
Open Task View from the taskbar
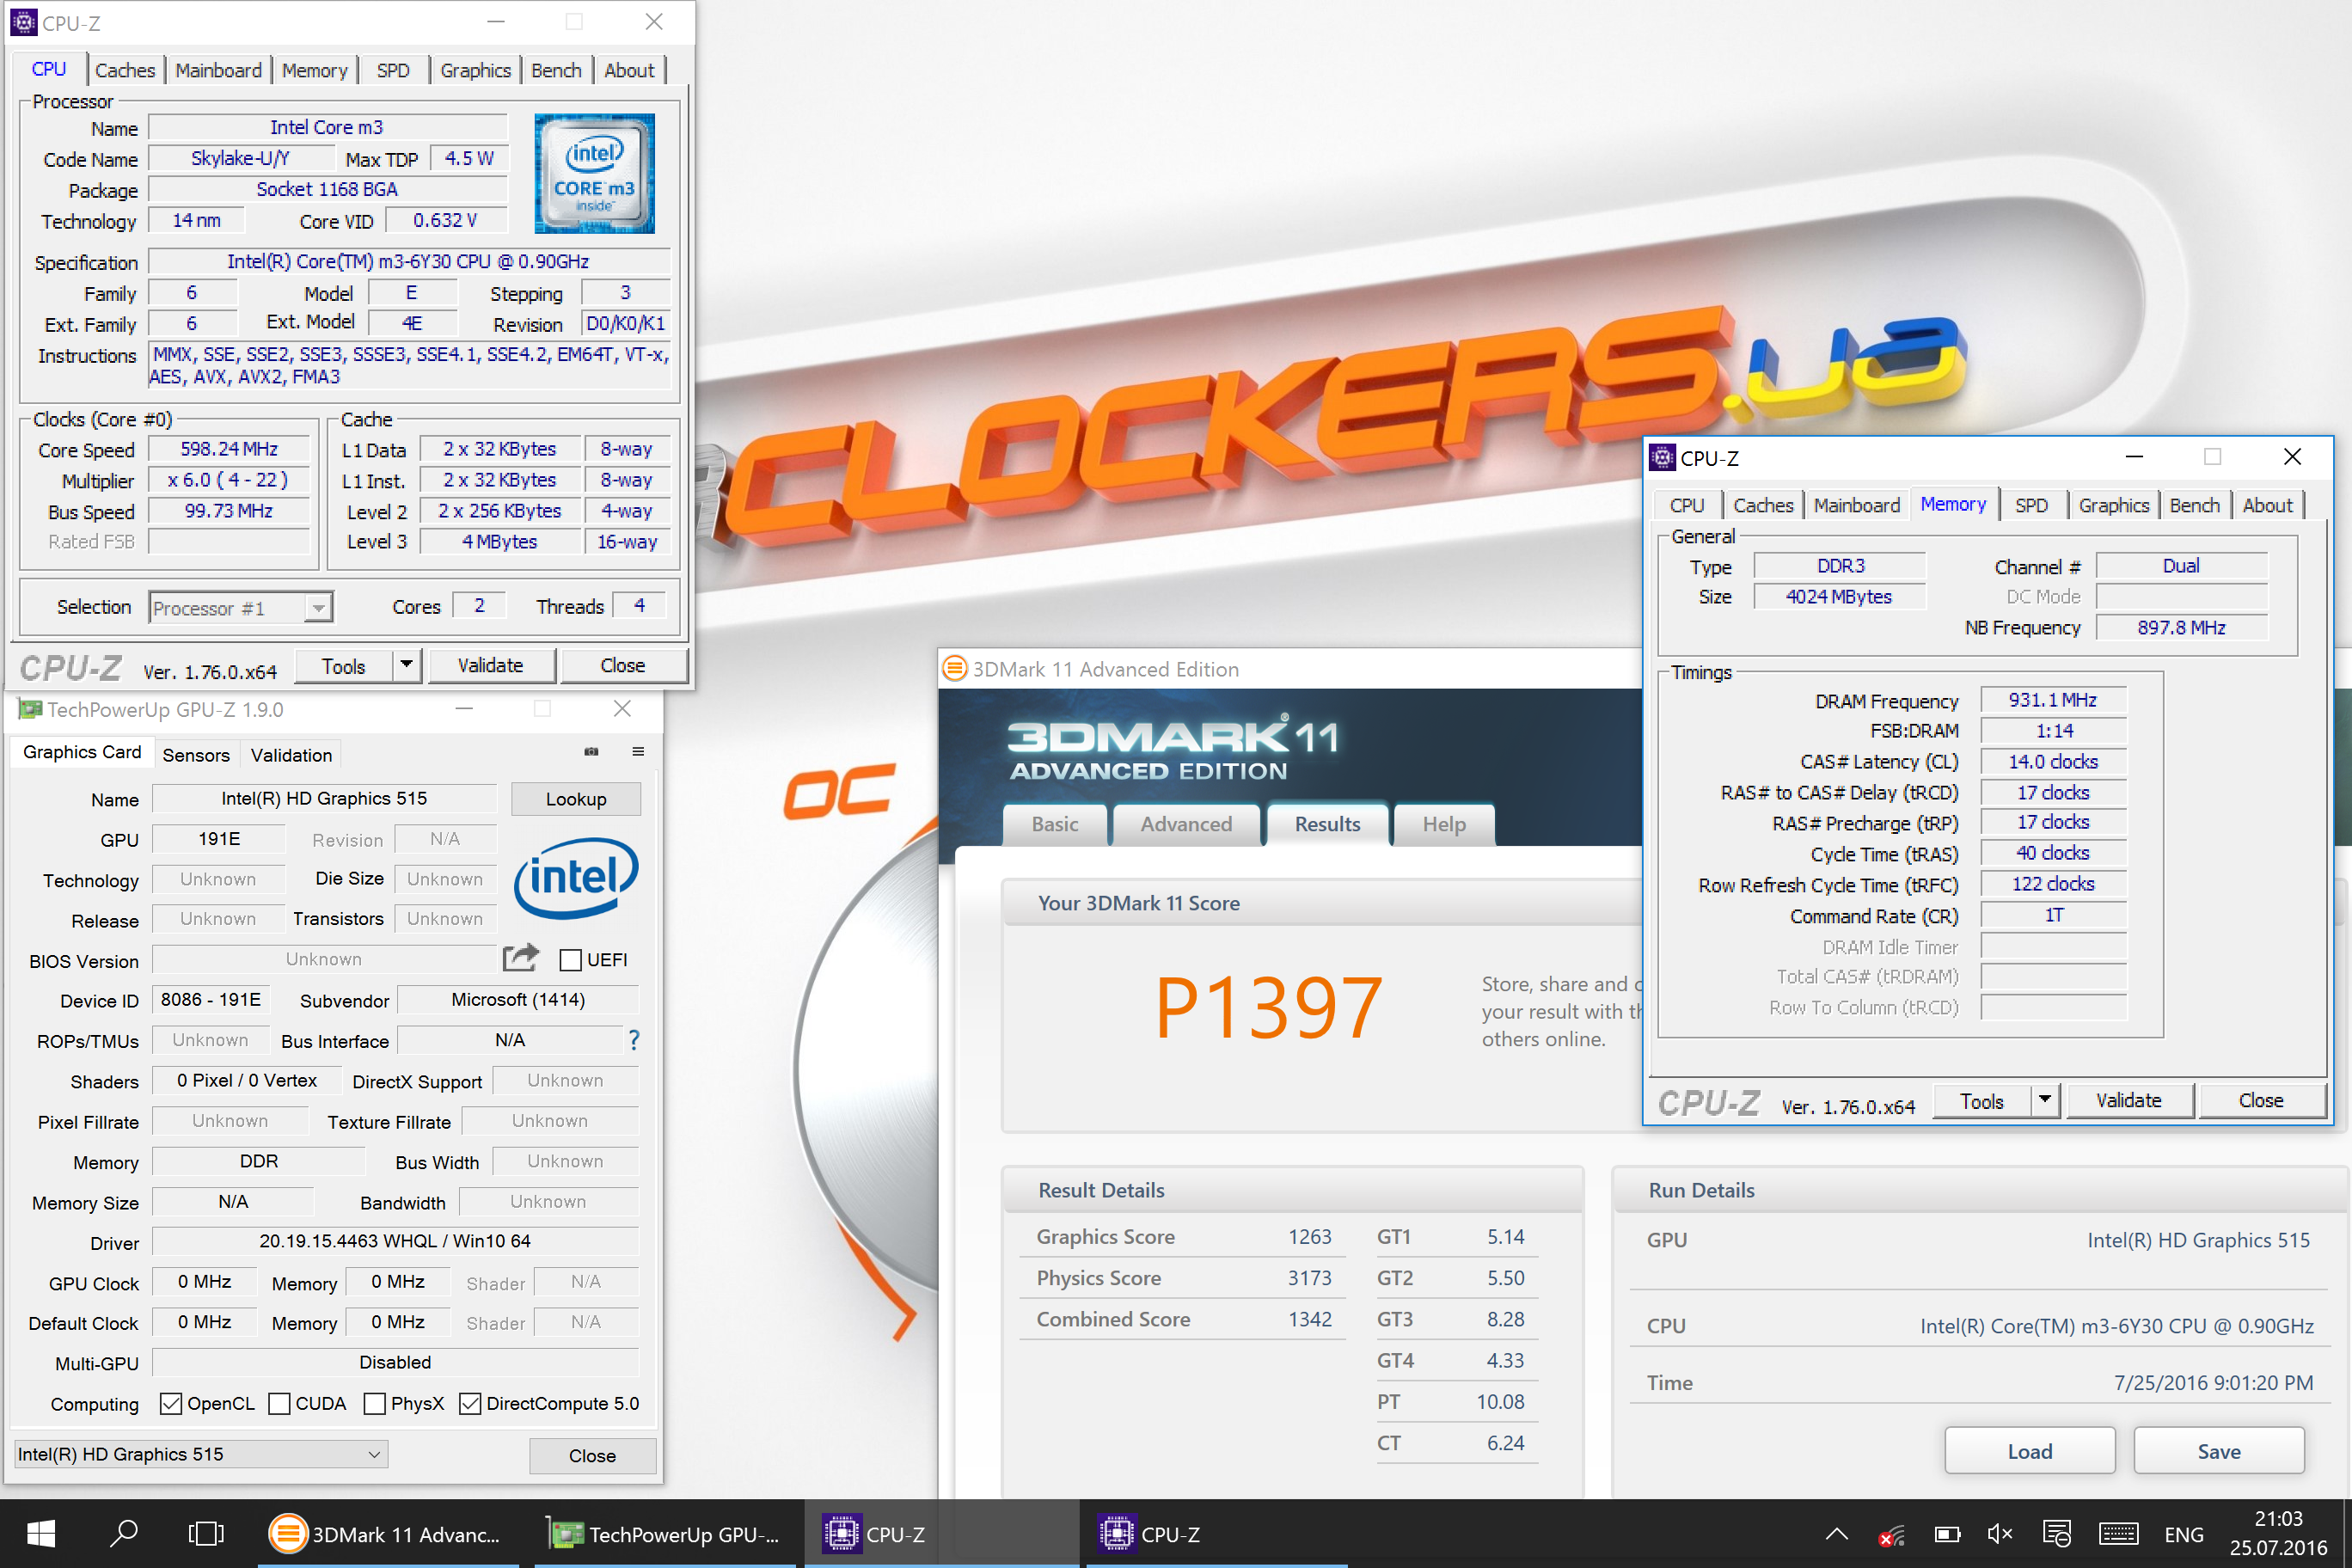(x=206, y=1534)
